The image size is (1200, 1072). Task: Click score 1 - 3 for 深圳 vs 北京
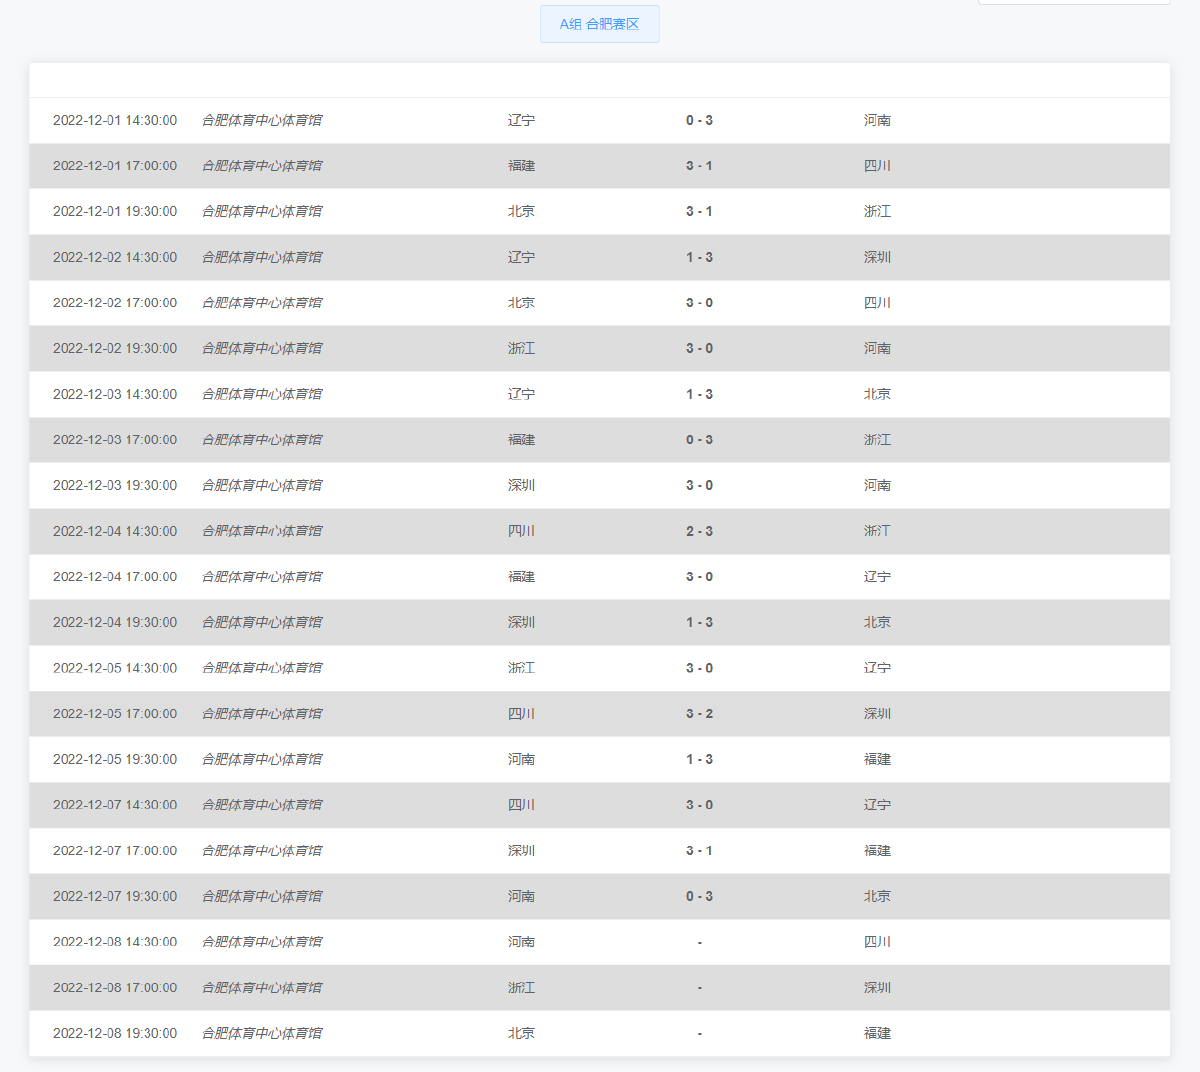click(x=699, y=622)
